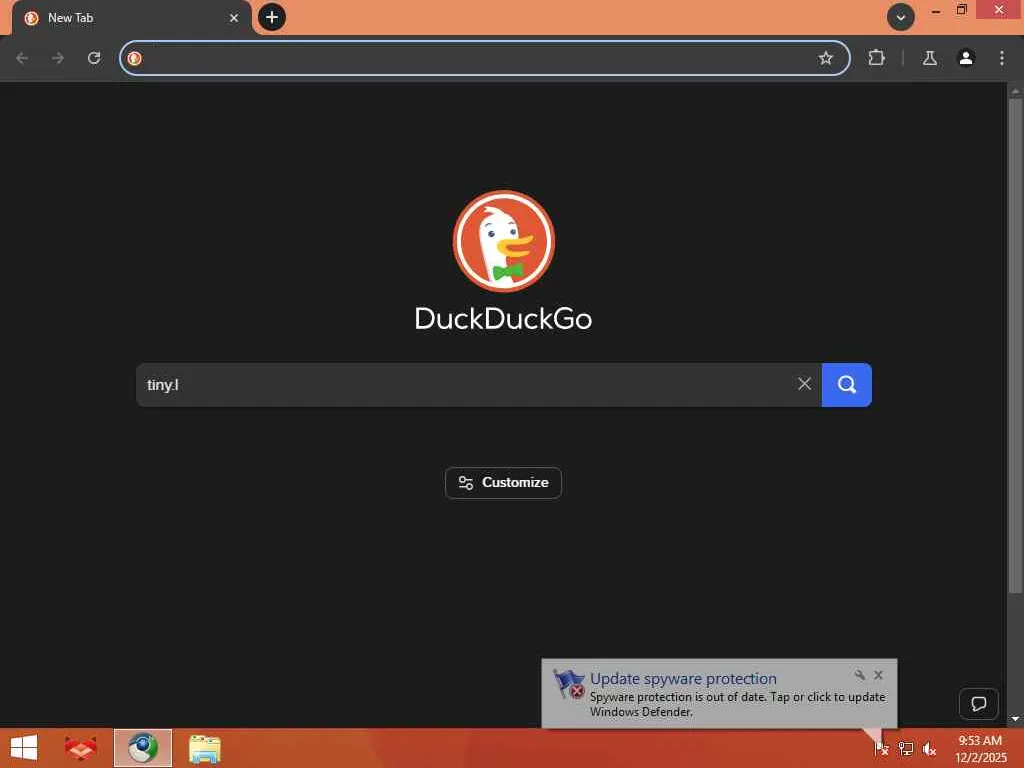
Task: Open the Windows Start button
Action: point(24,748)
